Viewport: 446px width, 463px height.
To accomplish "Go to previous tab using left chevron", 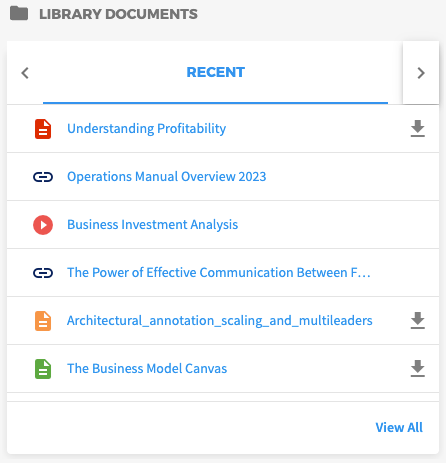I will (25, 73).
